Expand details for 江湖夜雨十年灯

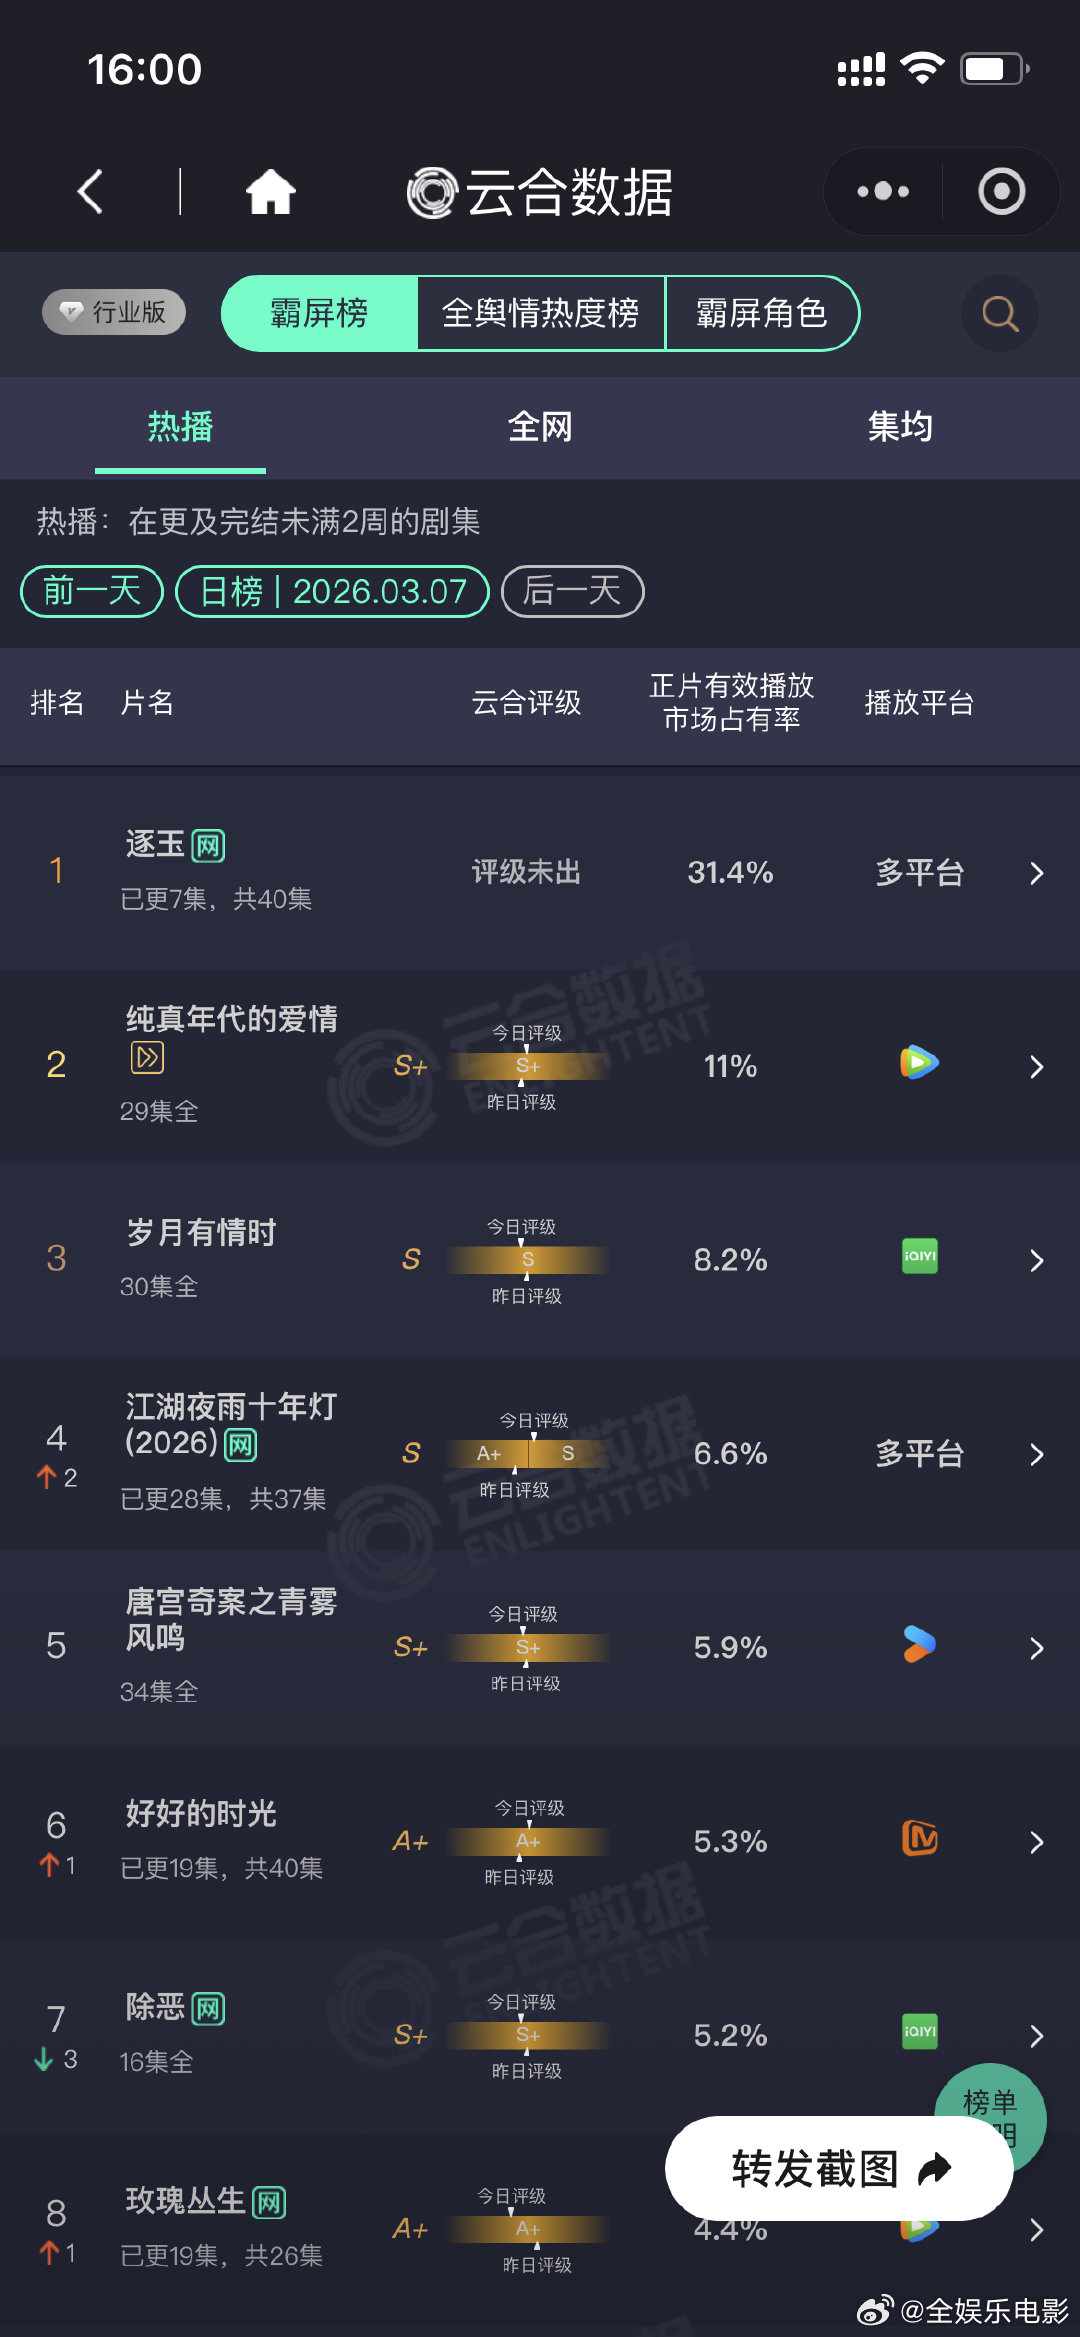(1036, 1455)
